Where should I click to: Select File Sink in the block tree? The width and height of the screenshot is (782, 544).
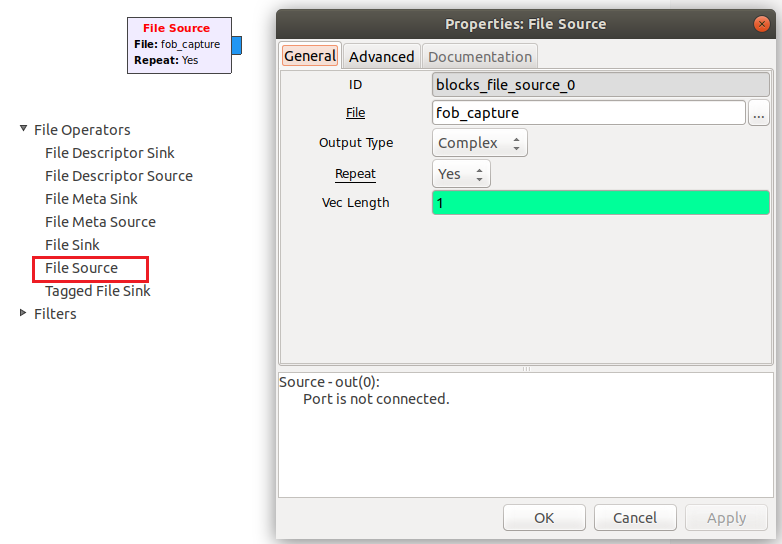pos(72,245)
